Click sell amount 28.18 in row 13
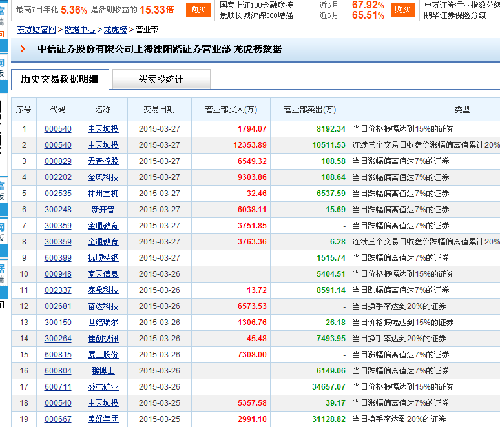Image resolution: width=500 pixels, height=427 pixels. click(336, 322)
